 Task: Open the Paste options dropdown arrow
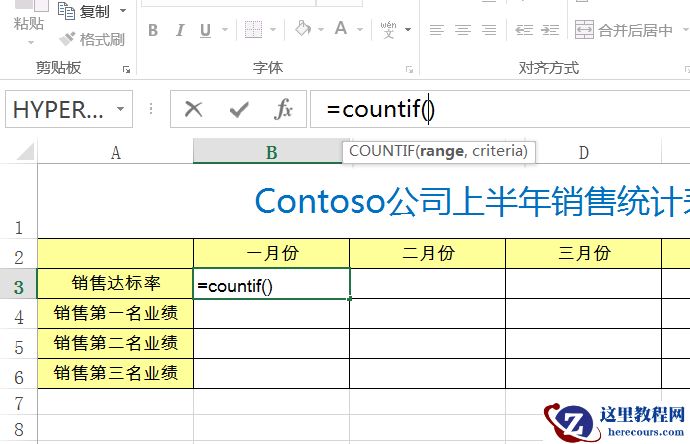point(30,43)
